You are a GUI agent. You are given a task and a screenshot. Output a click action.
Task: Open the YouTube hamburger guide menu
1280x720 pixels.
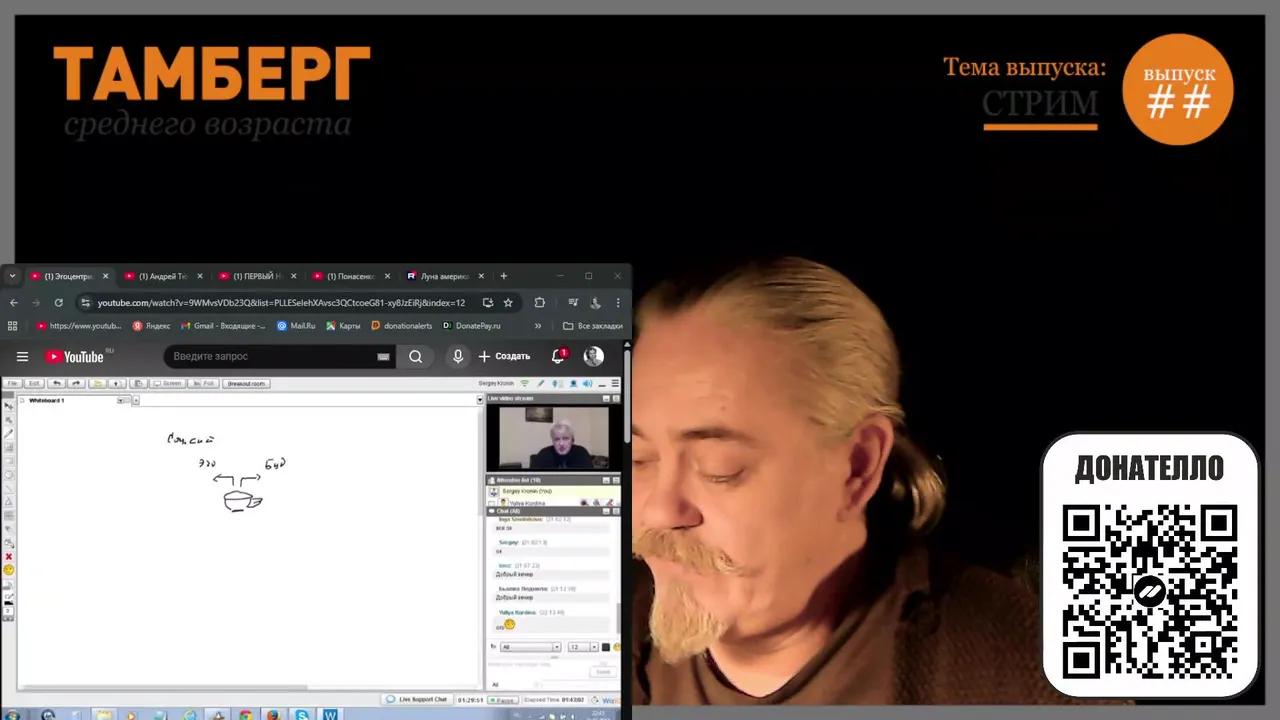[x=22, y=356]
